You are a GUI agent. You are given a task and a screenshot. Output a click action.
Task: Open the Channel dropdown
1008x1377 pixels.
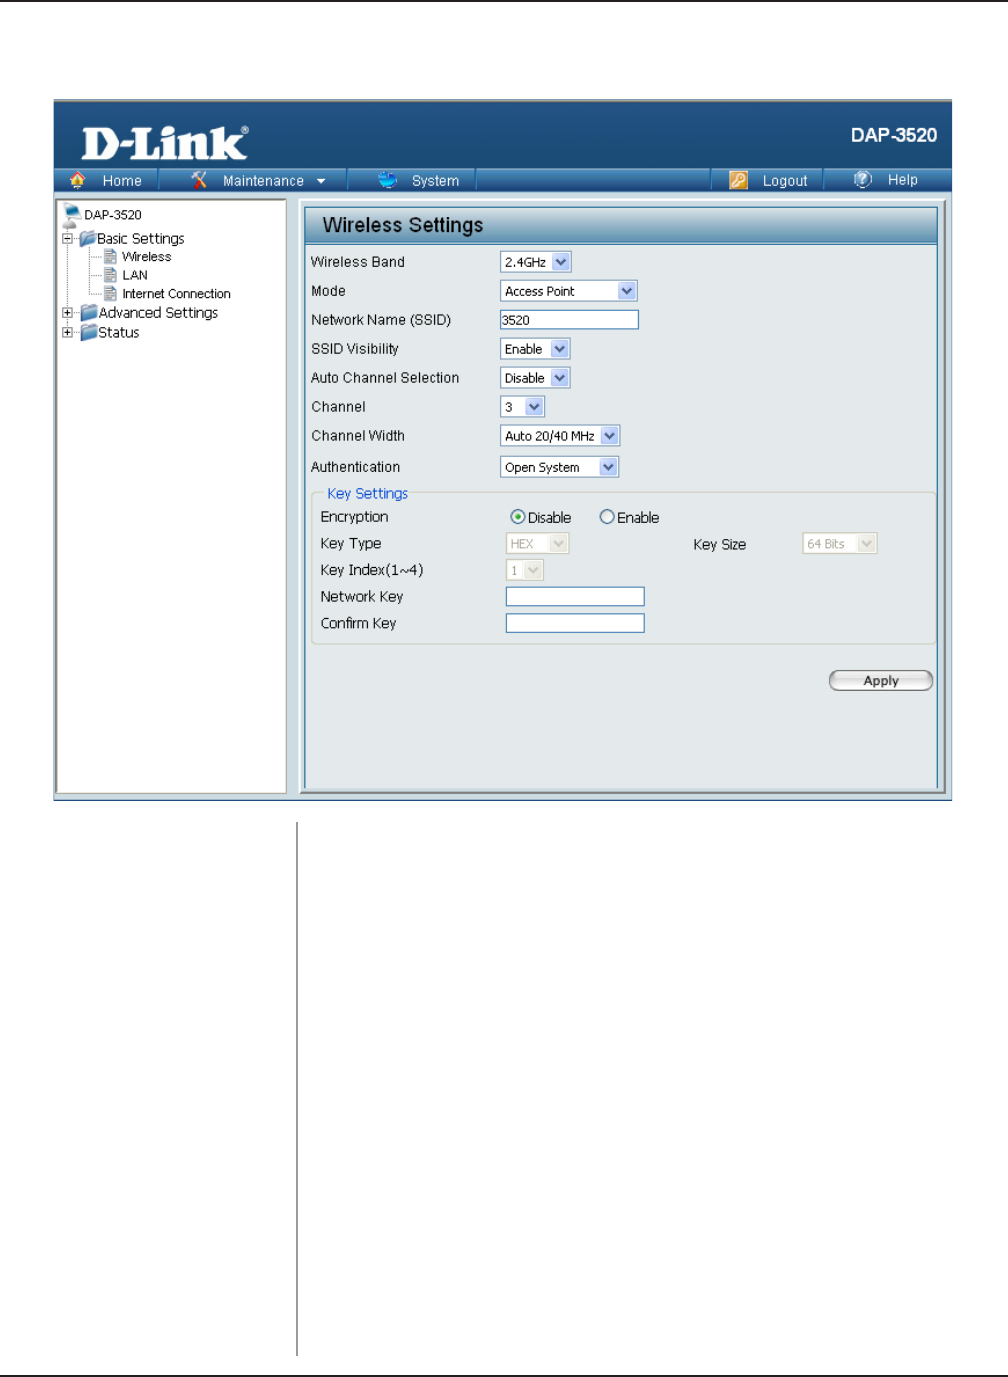(522, 407)
